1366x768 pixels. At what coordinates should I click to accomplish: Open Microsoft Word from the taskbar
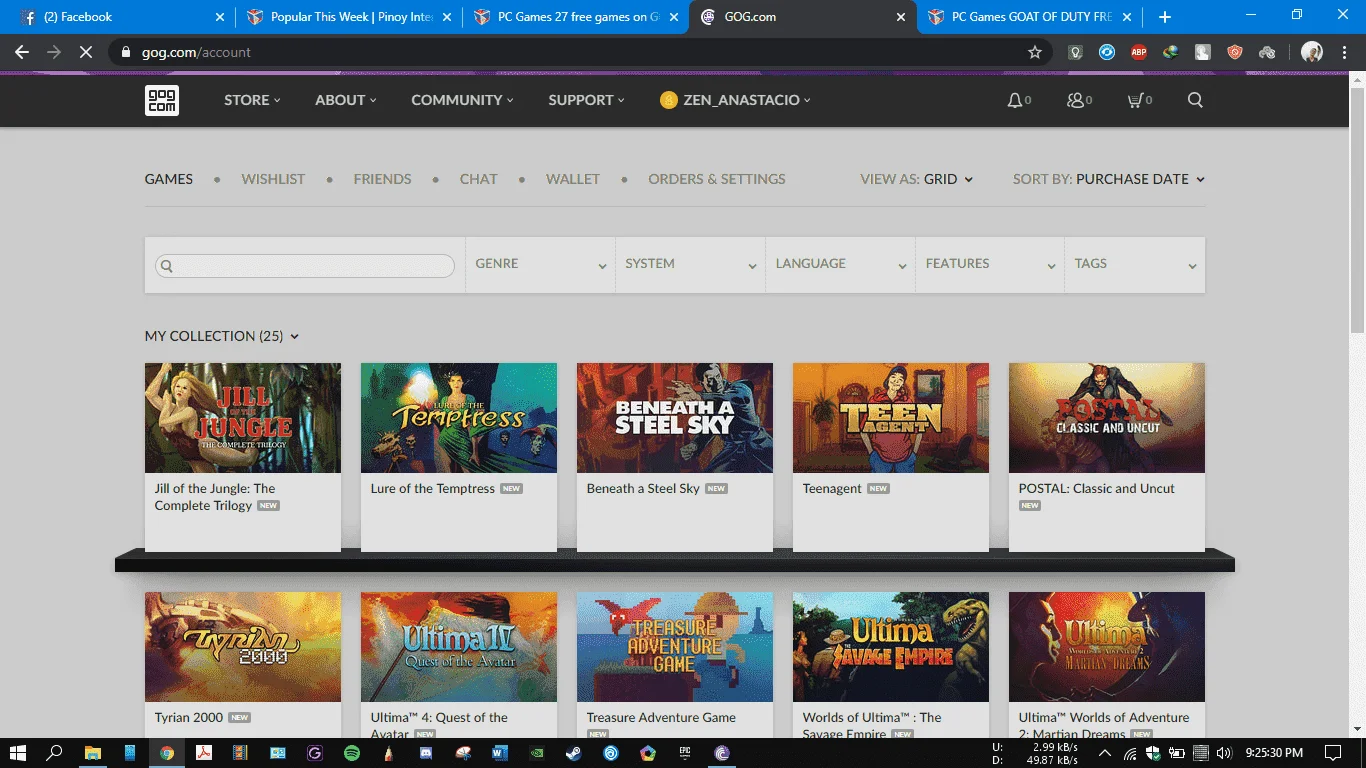tap(500, 753)
